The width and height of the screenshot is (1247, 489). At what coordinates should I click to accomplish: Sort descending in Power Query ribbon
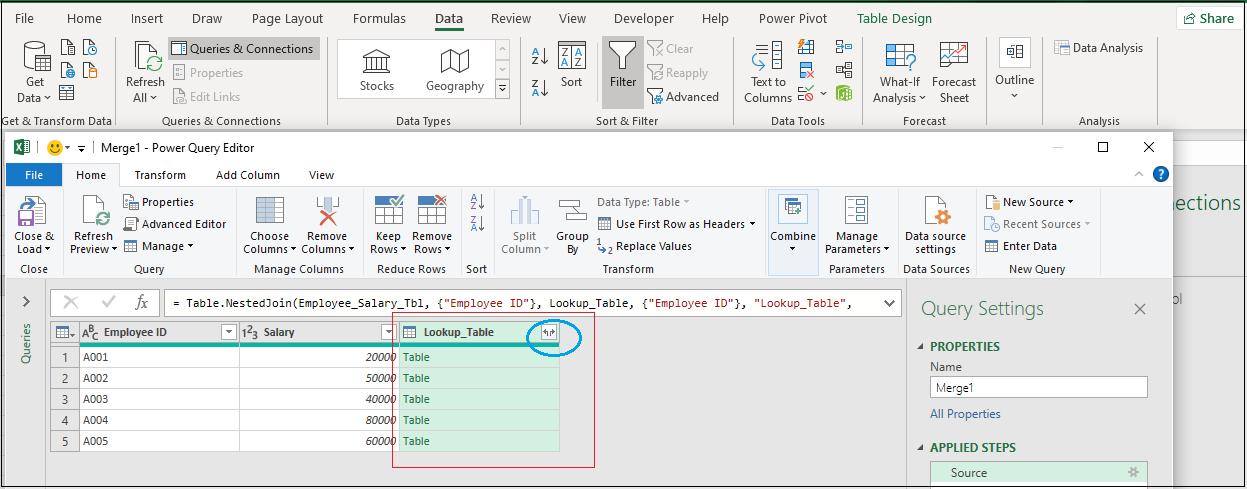(477, 223)
